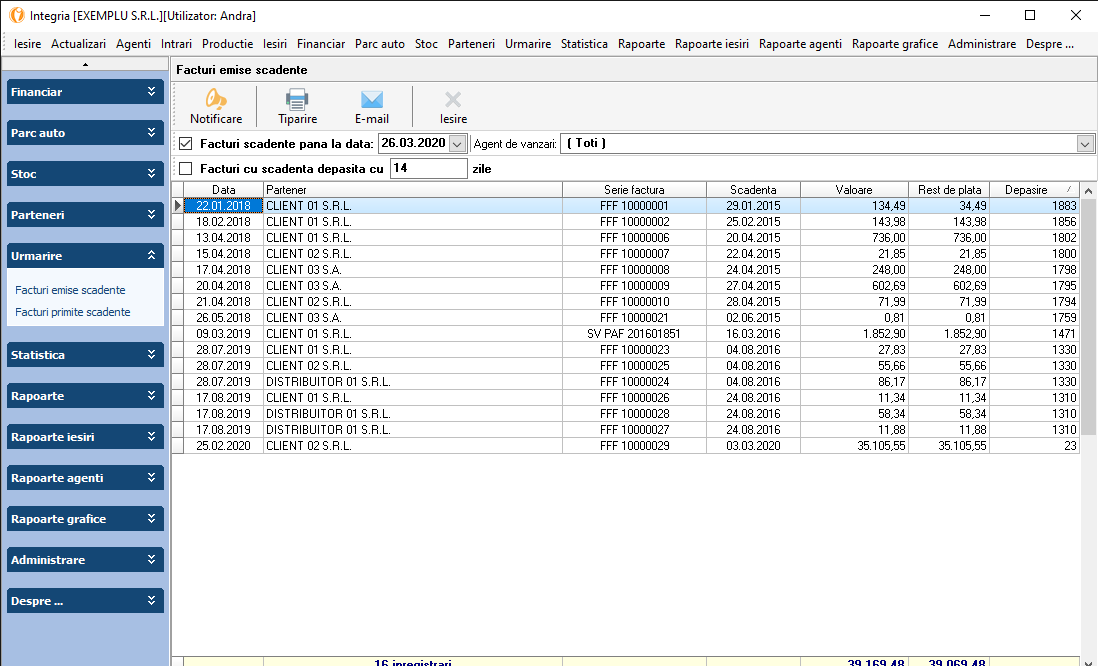Screen dimensions: 1098x666
Task: Click the Tiparire printer icon
Action: click(297, 100)
